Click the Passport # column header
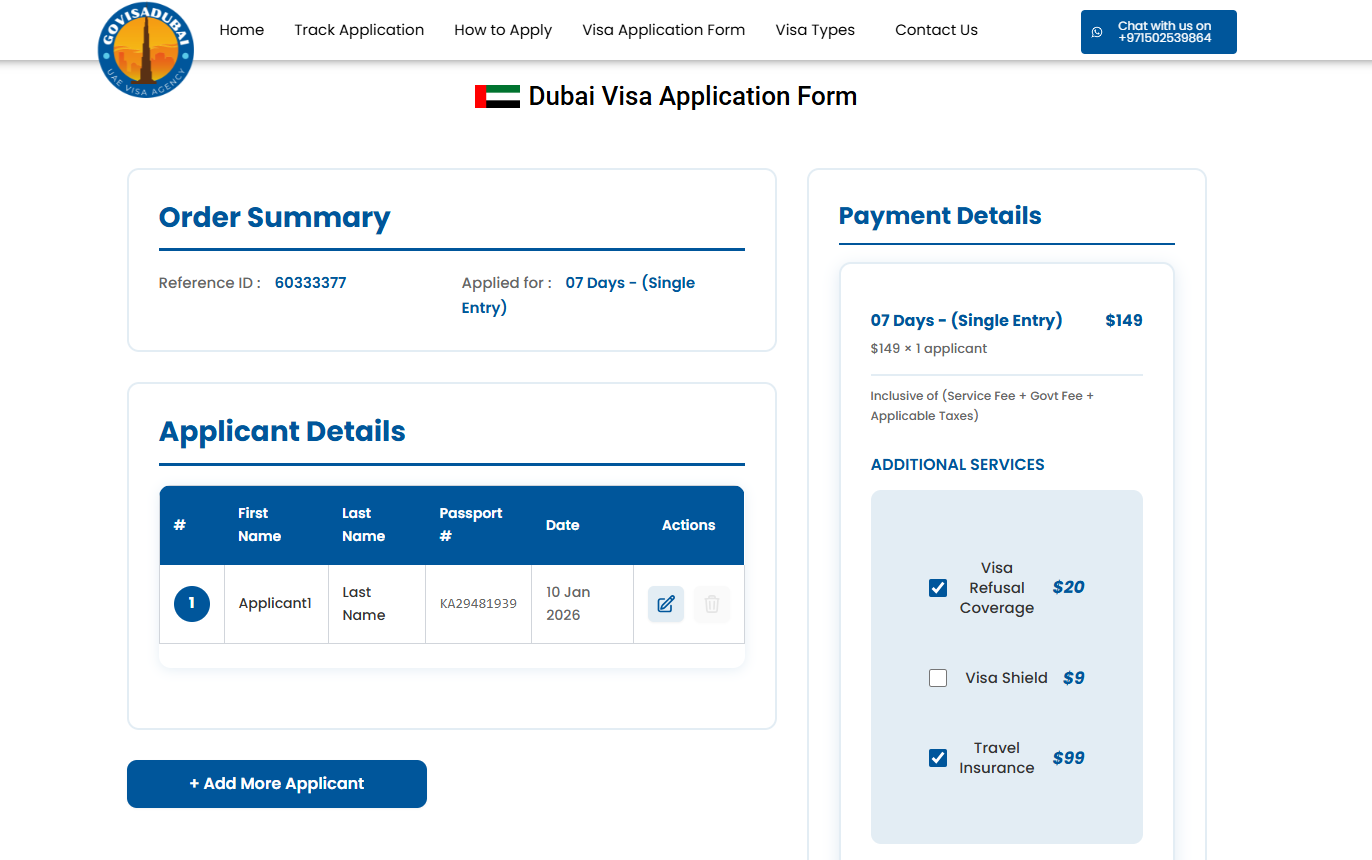Viewport: 1372px width, 860px height. [x=471, y=525]
